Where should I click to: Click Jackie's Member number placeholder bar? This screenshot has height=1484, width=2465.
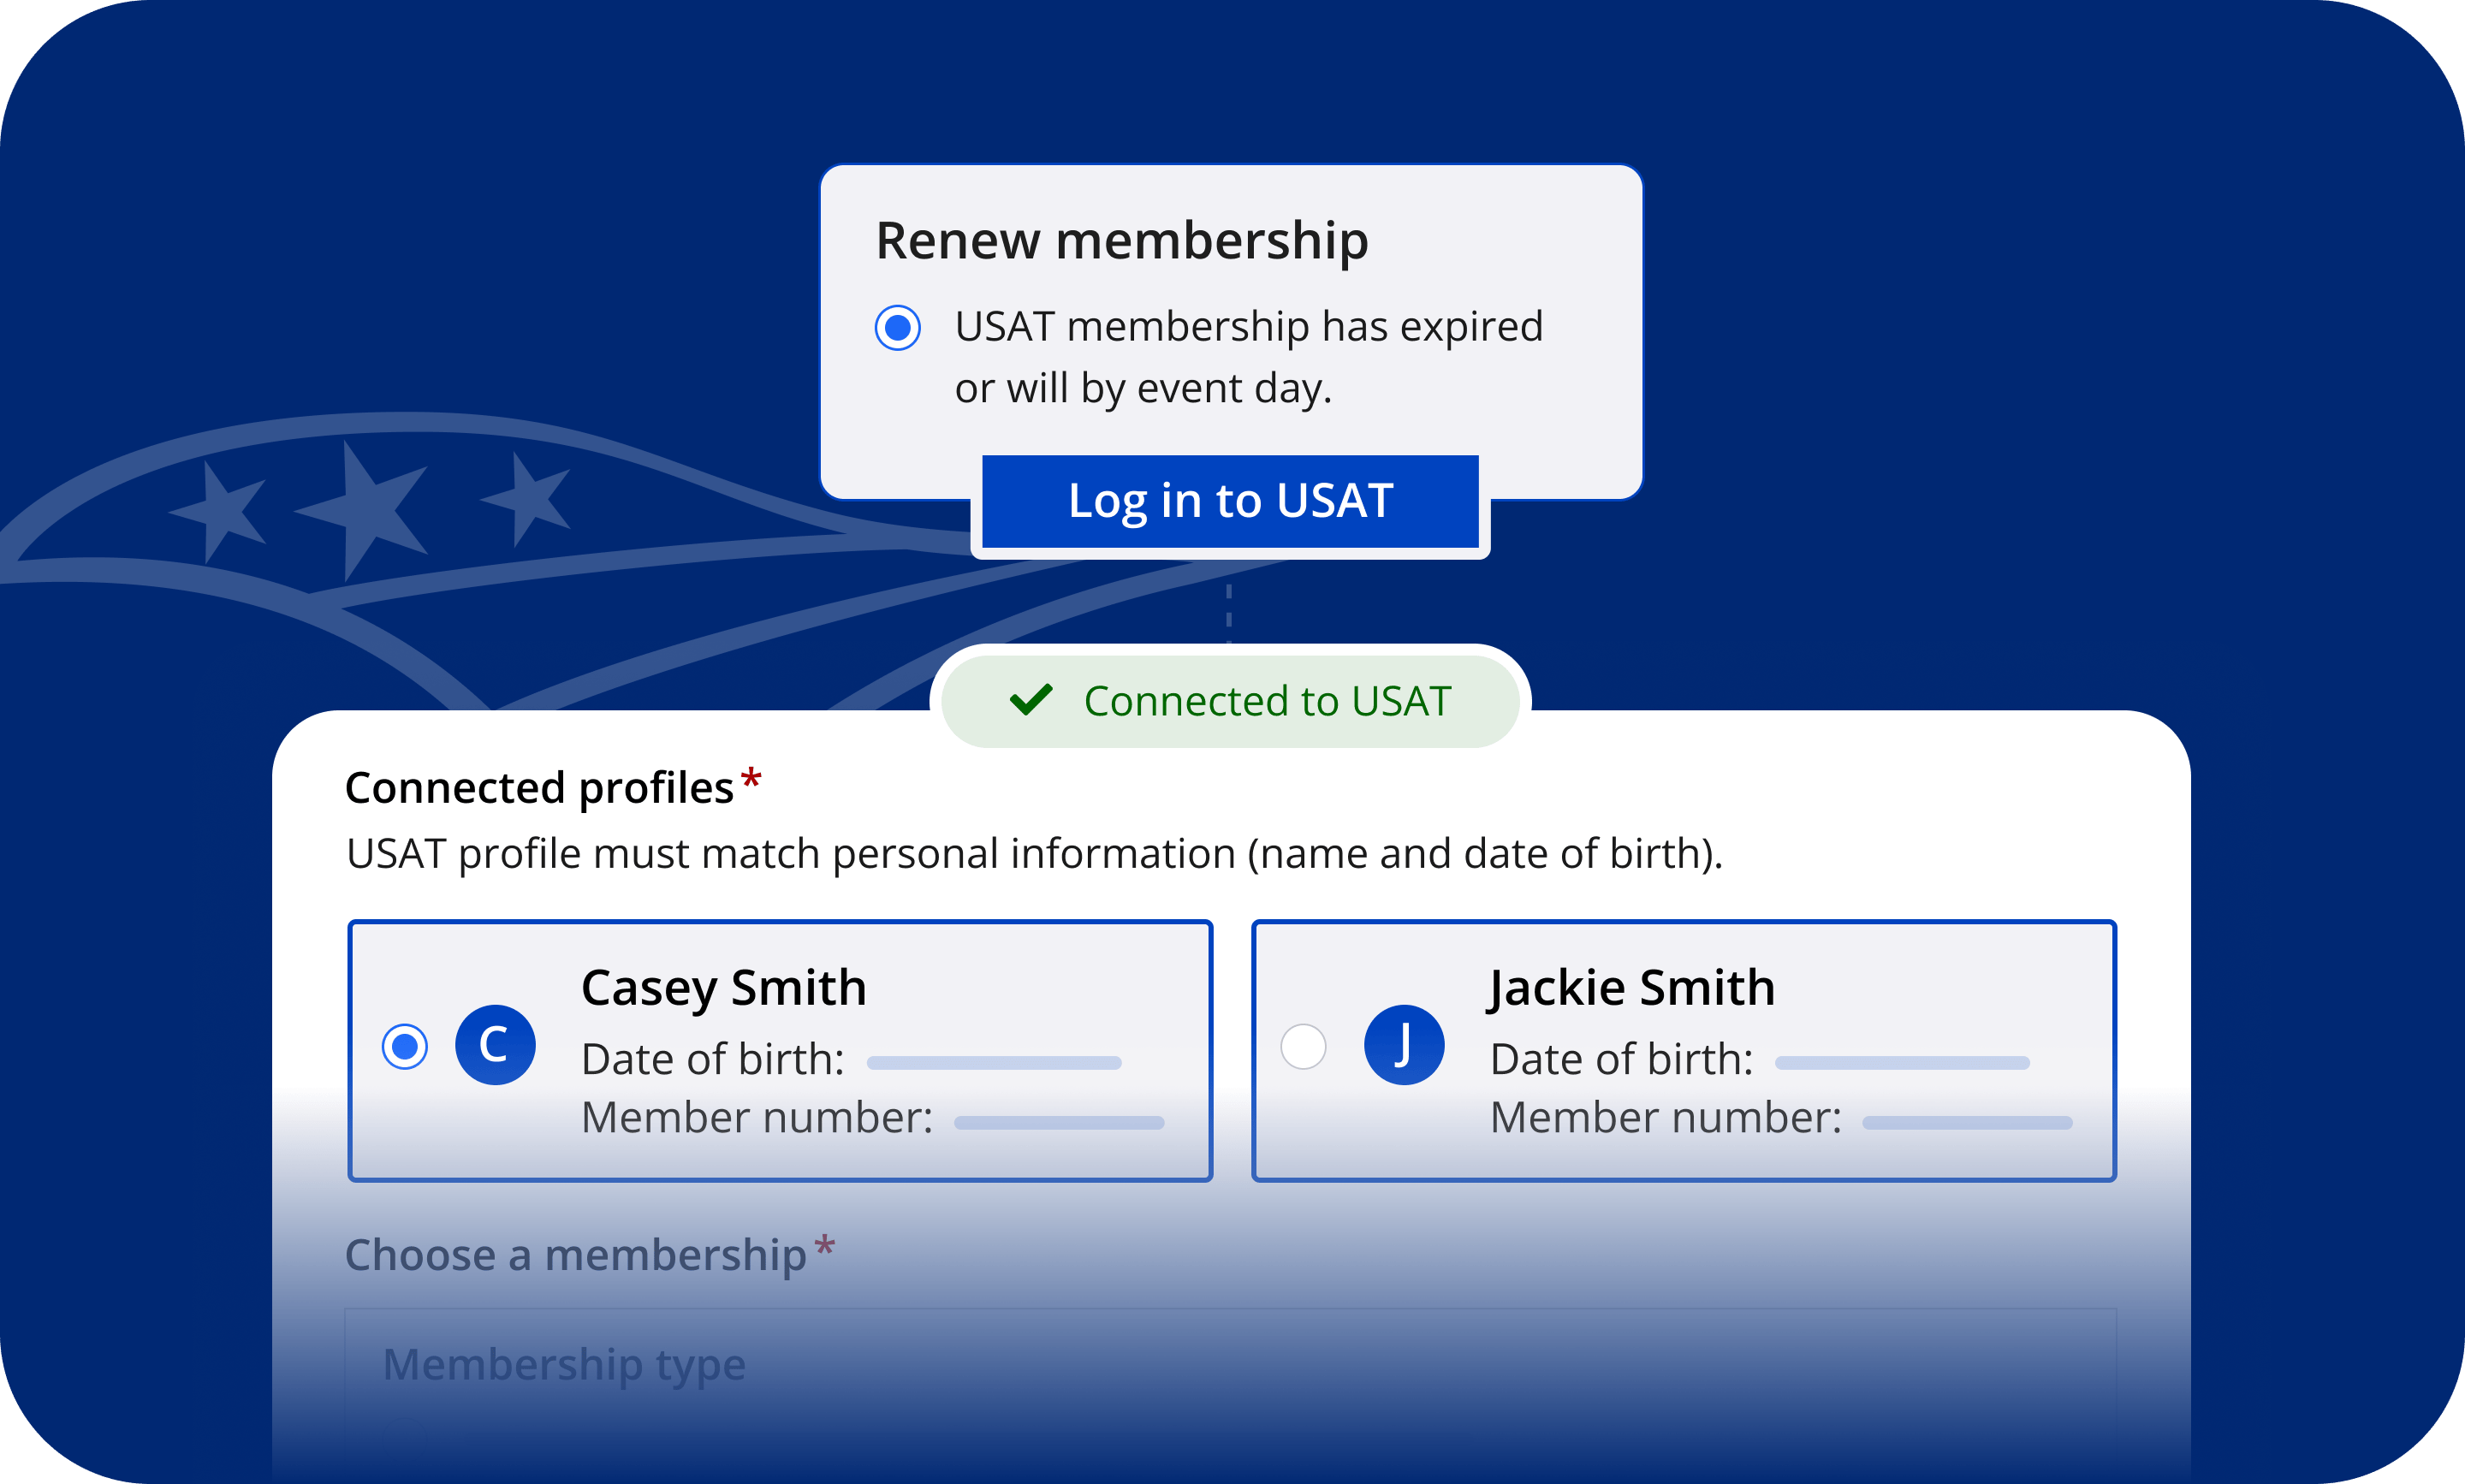pyautogui.click(x=1966, y=1123)
